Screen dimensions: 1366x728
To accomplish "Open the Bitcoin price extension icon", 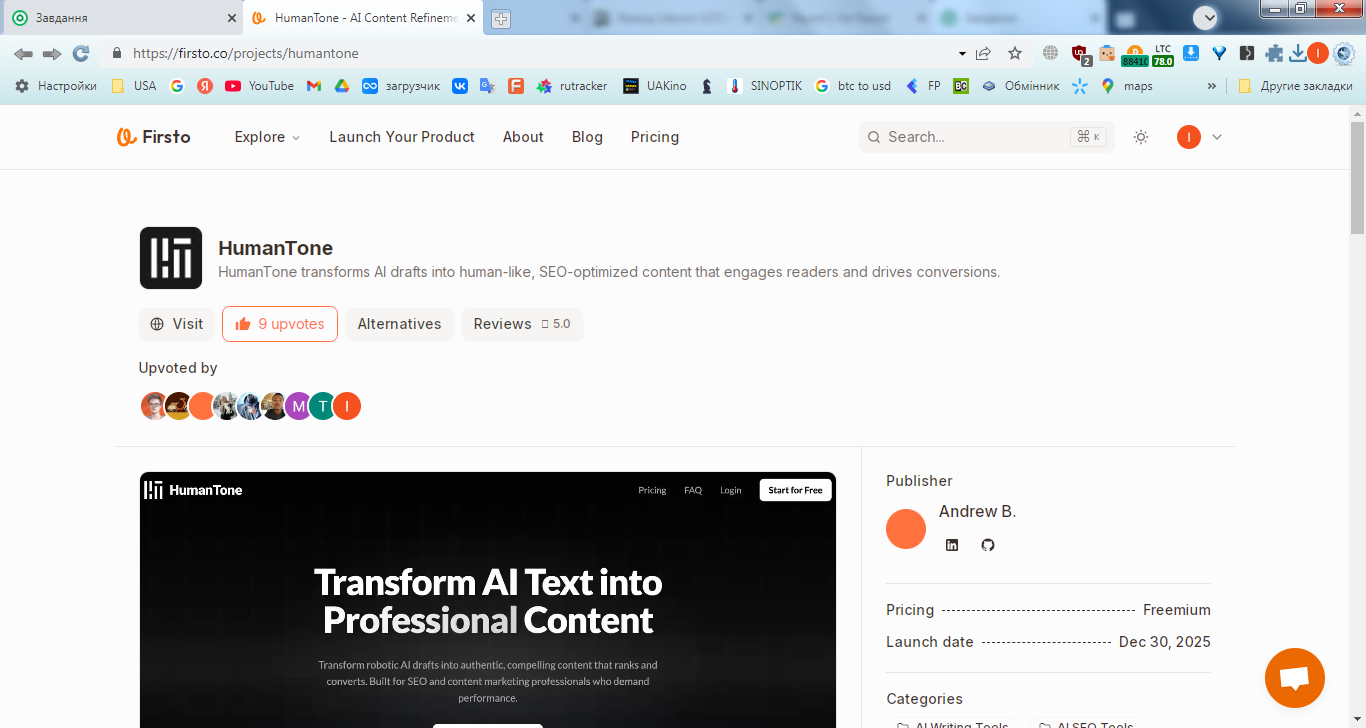I will (1135, 54).
